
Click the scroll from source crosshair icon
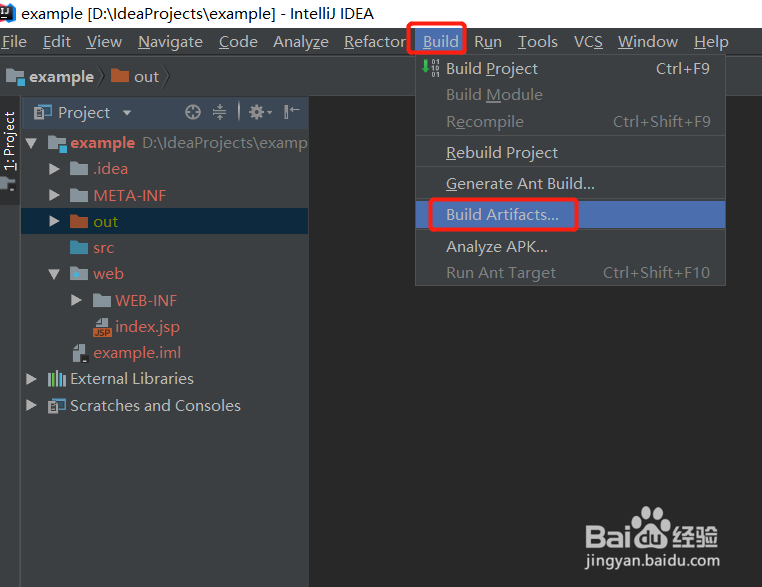tap(193, 112)
